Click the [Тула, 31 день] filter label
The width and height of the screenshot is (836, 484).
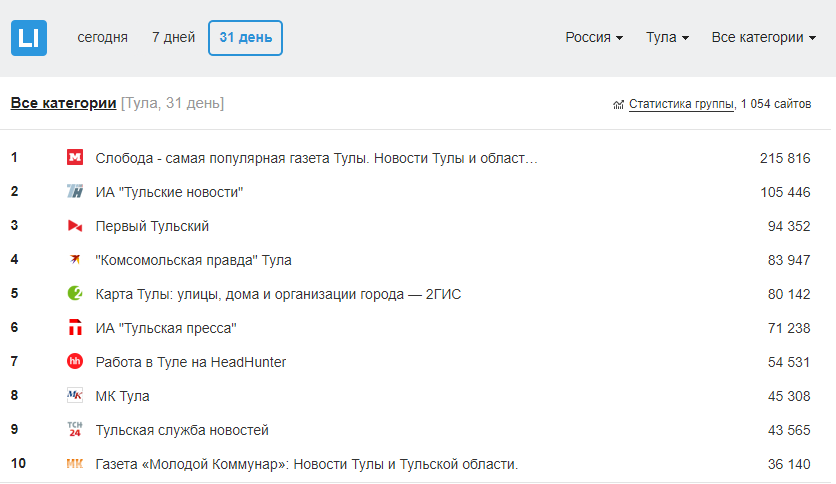click(x=172, y=103)
